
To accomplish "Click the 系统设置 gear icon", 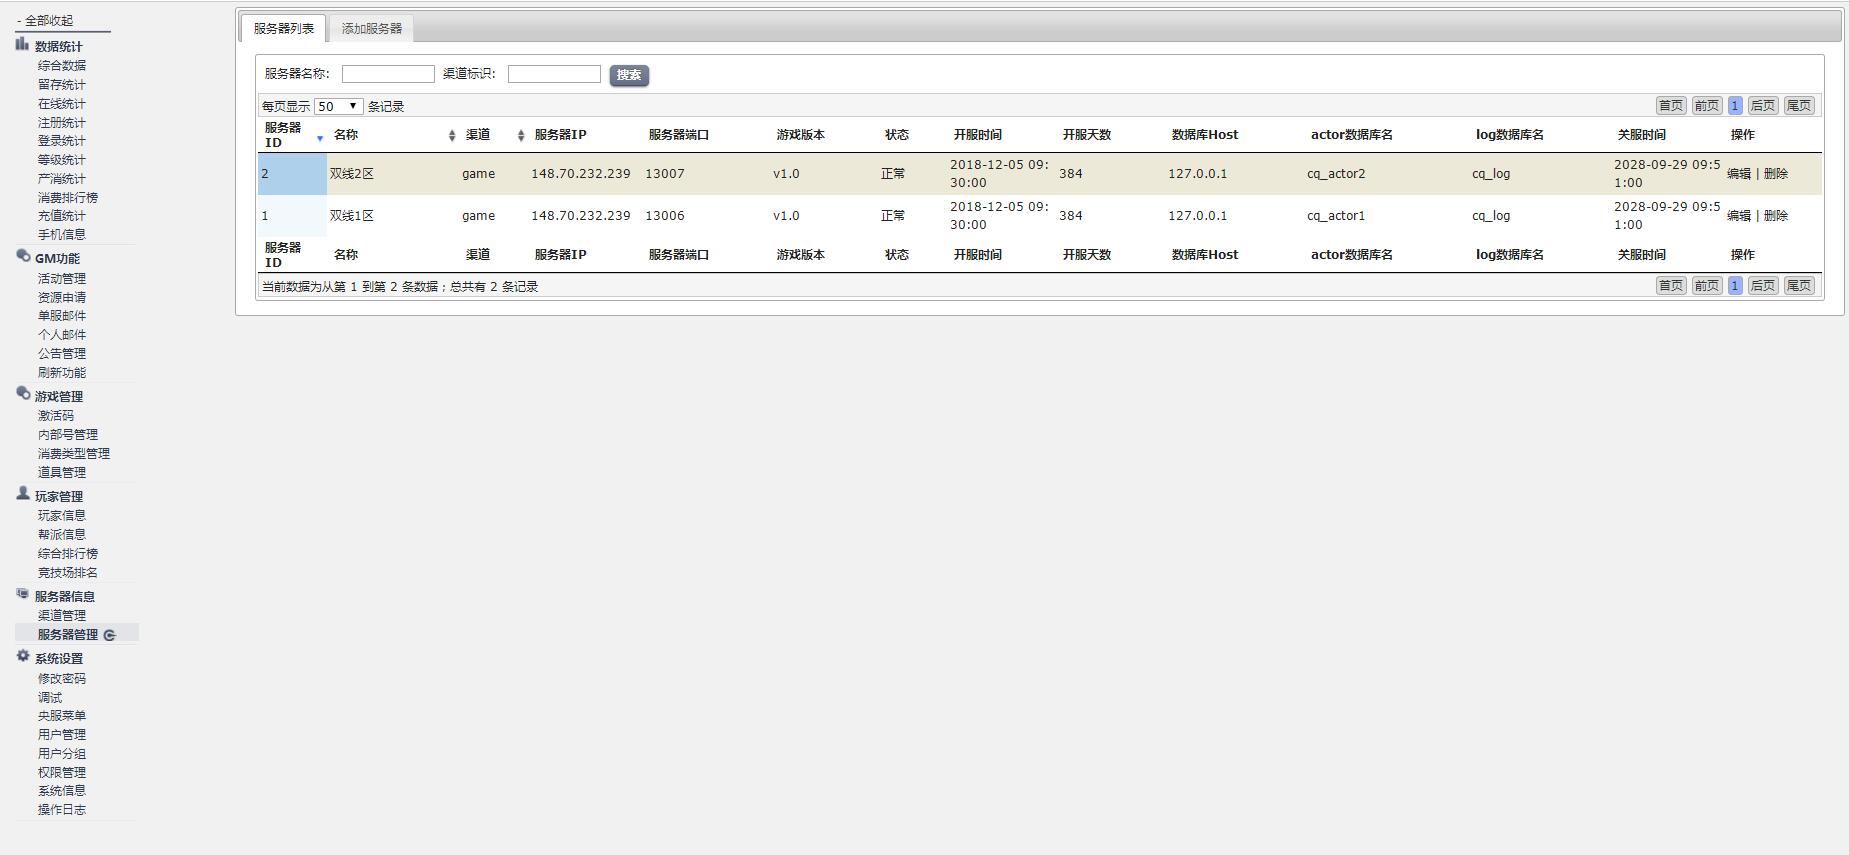I will coord(22,656).
